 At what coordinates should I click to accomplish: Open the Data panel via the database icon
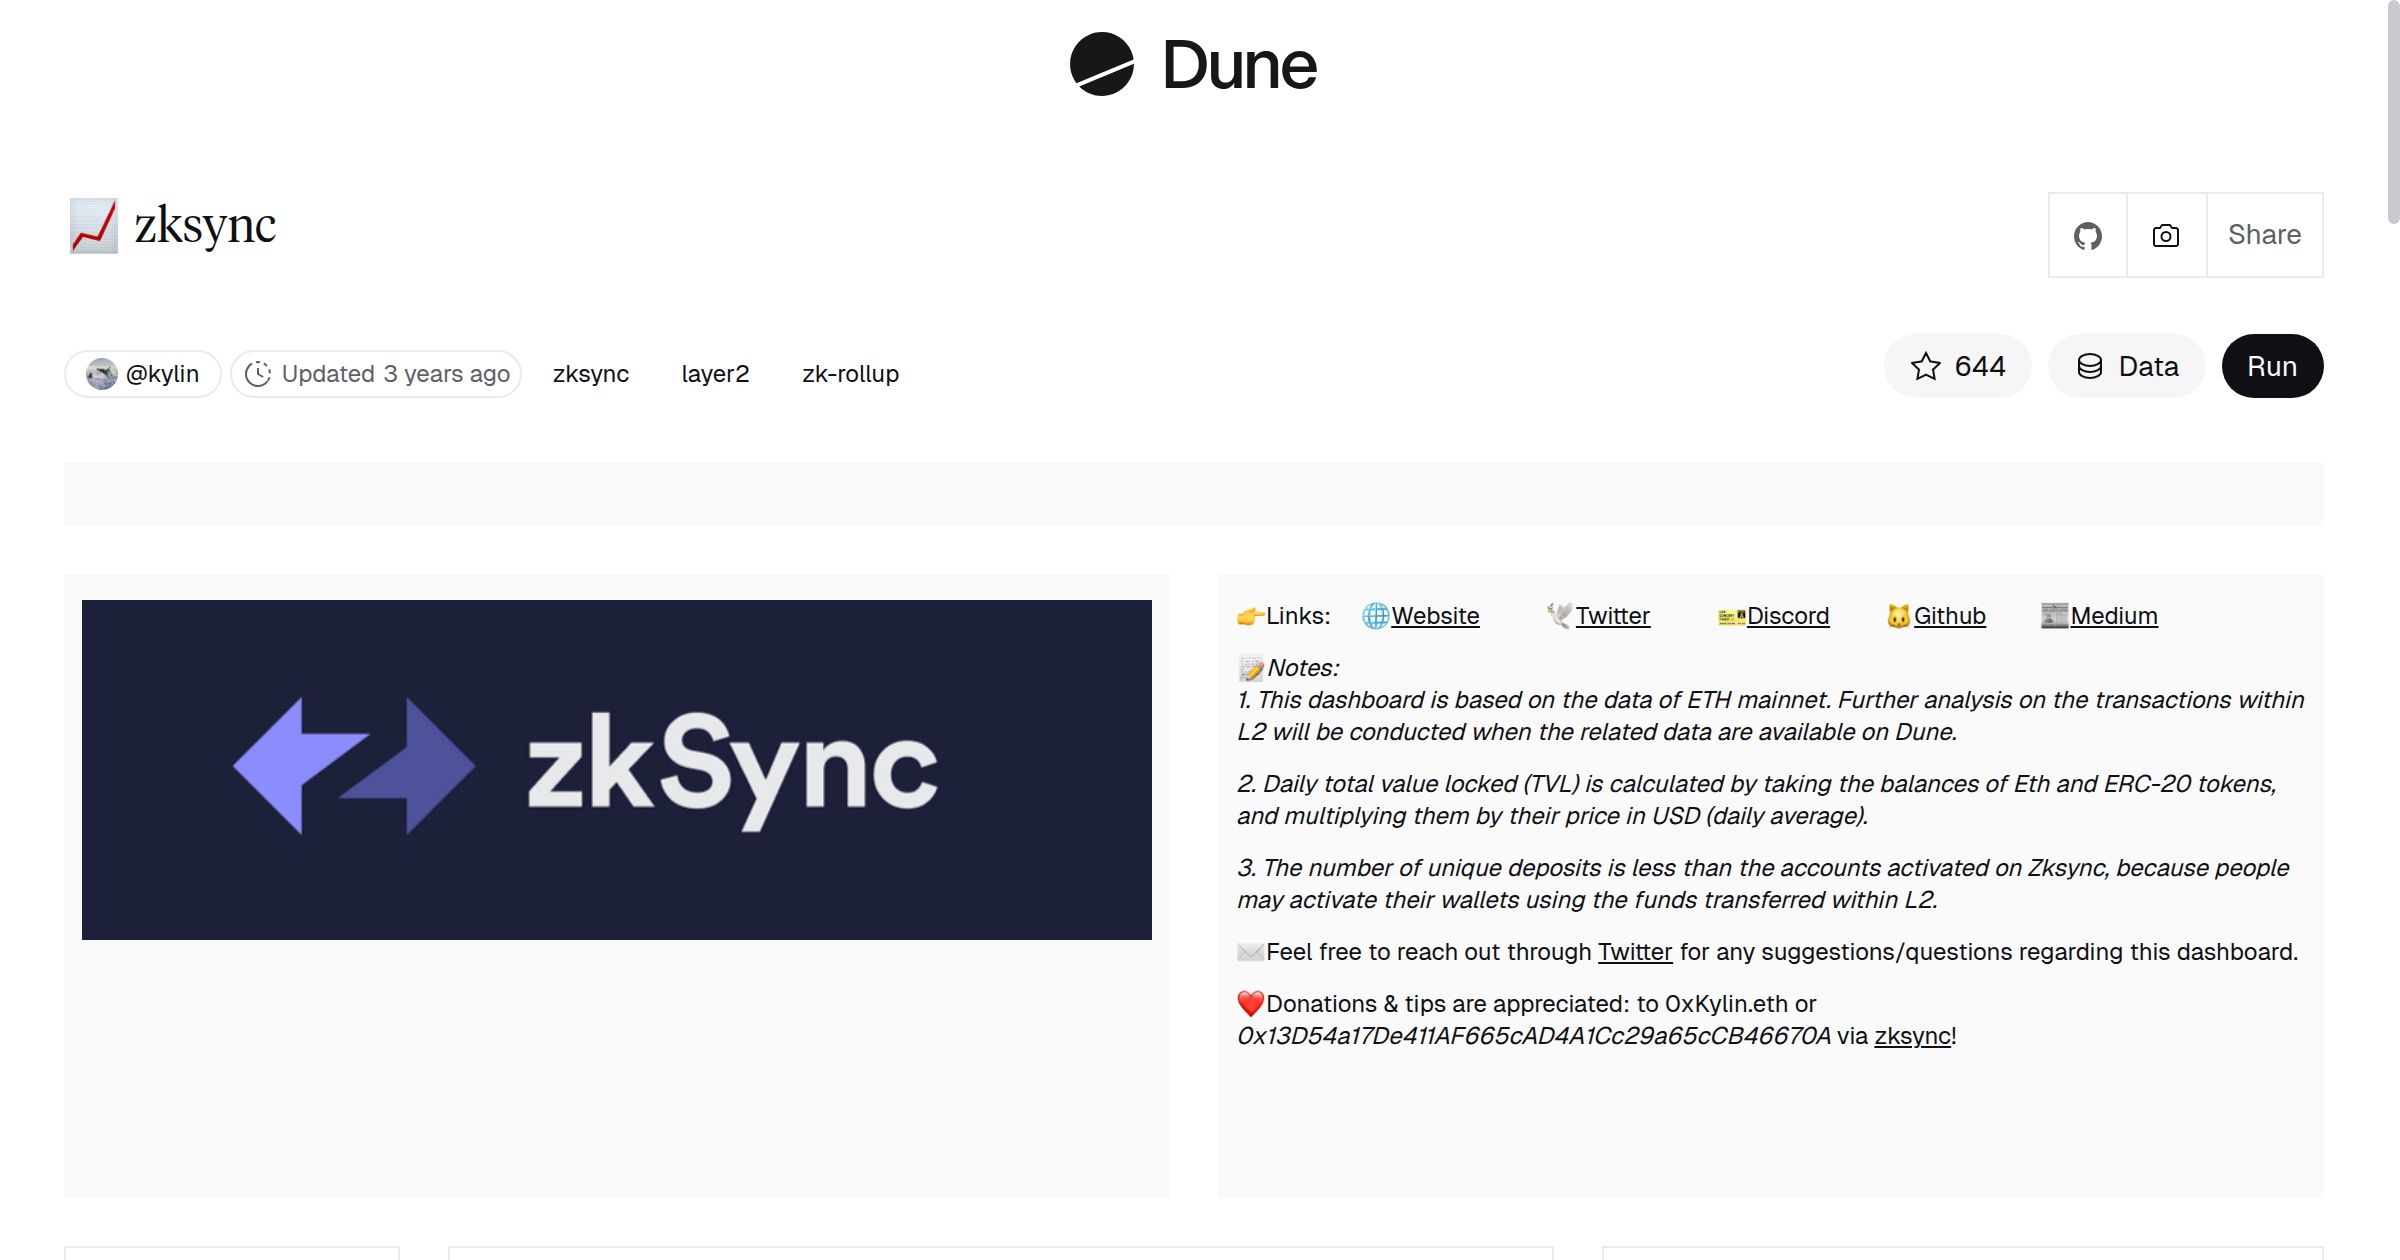click(2092, 366)
